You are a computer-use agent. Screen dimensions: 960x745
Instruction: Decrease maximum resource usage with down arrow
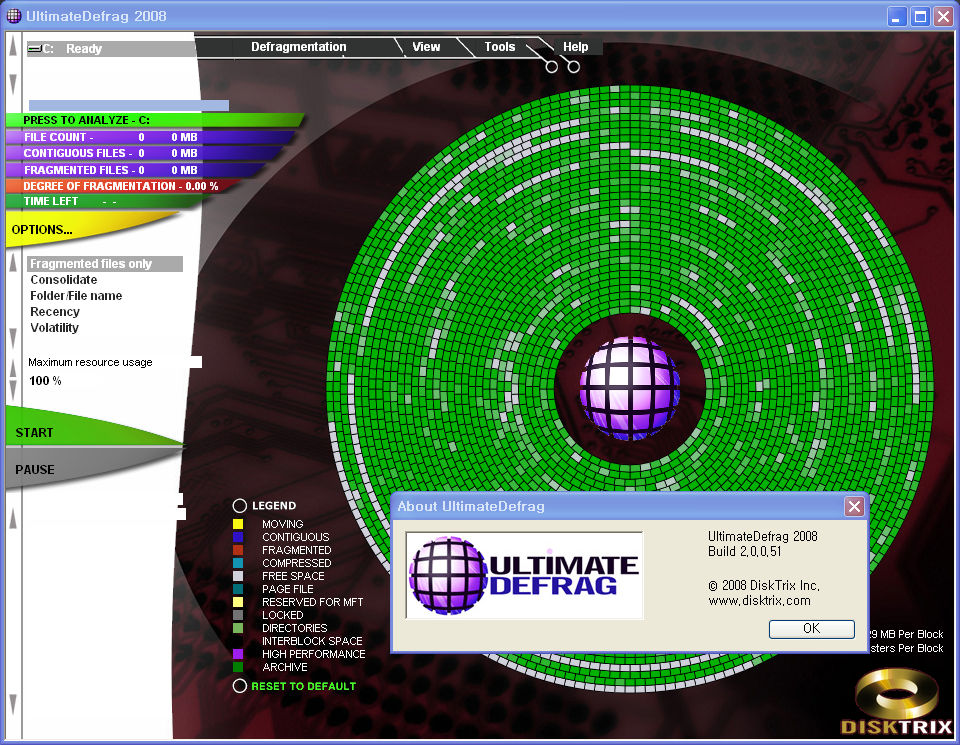[13, 391]
